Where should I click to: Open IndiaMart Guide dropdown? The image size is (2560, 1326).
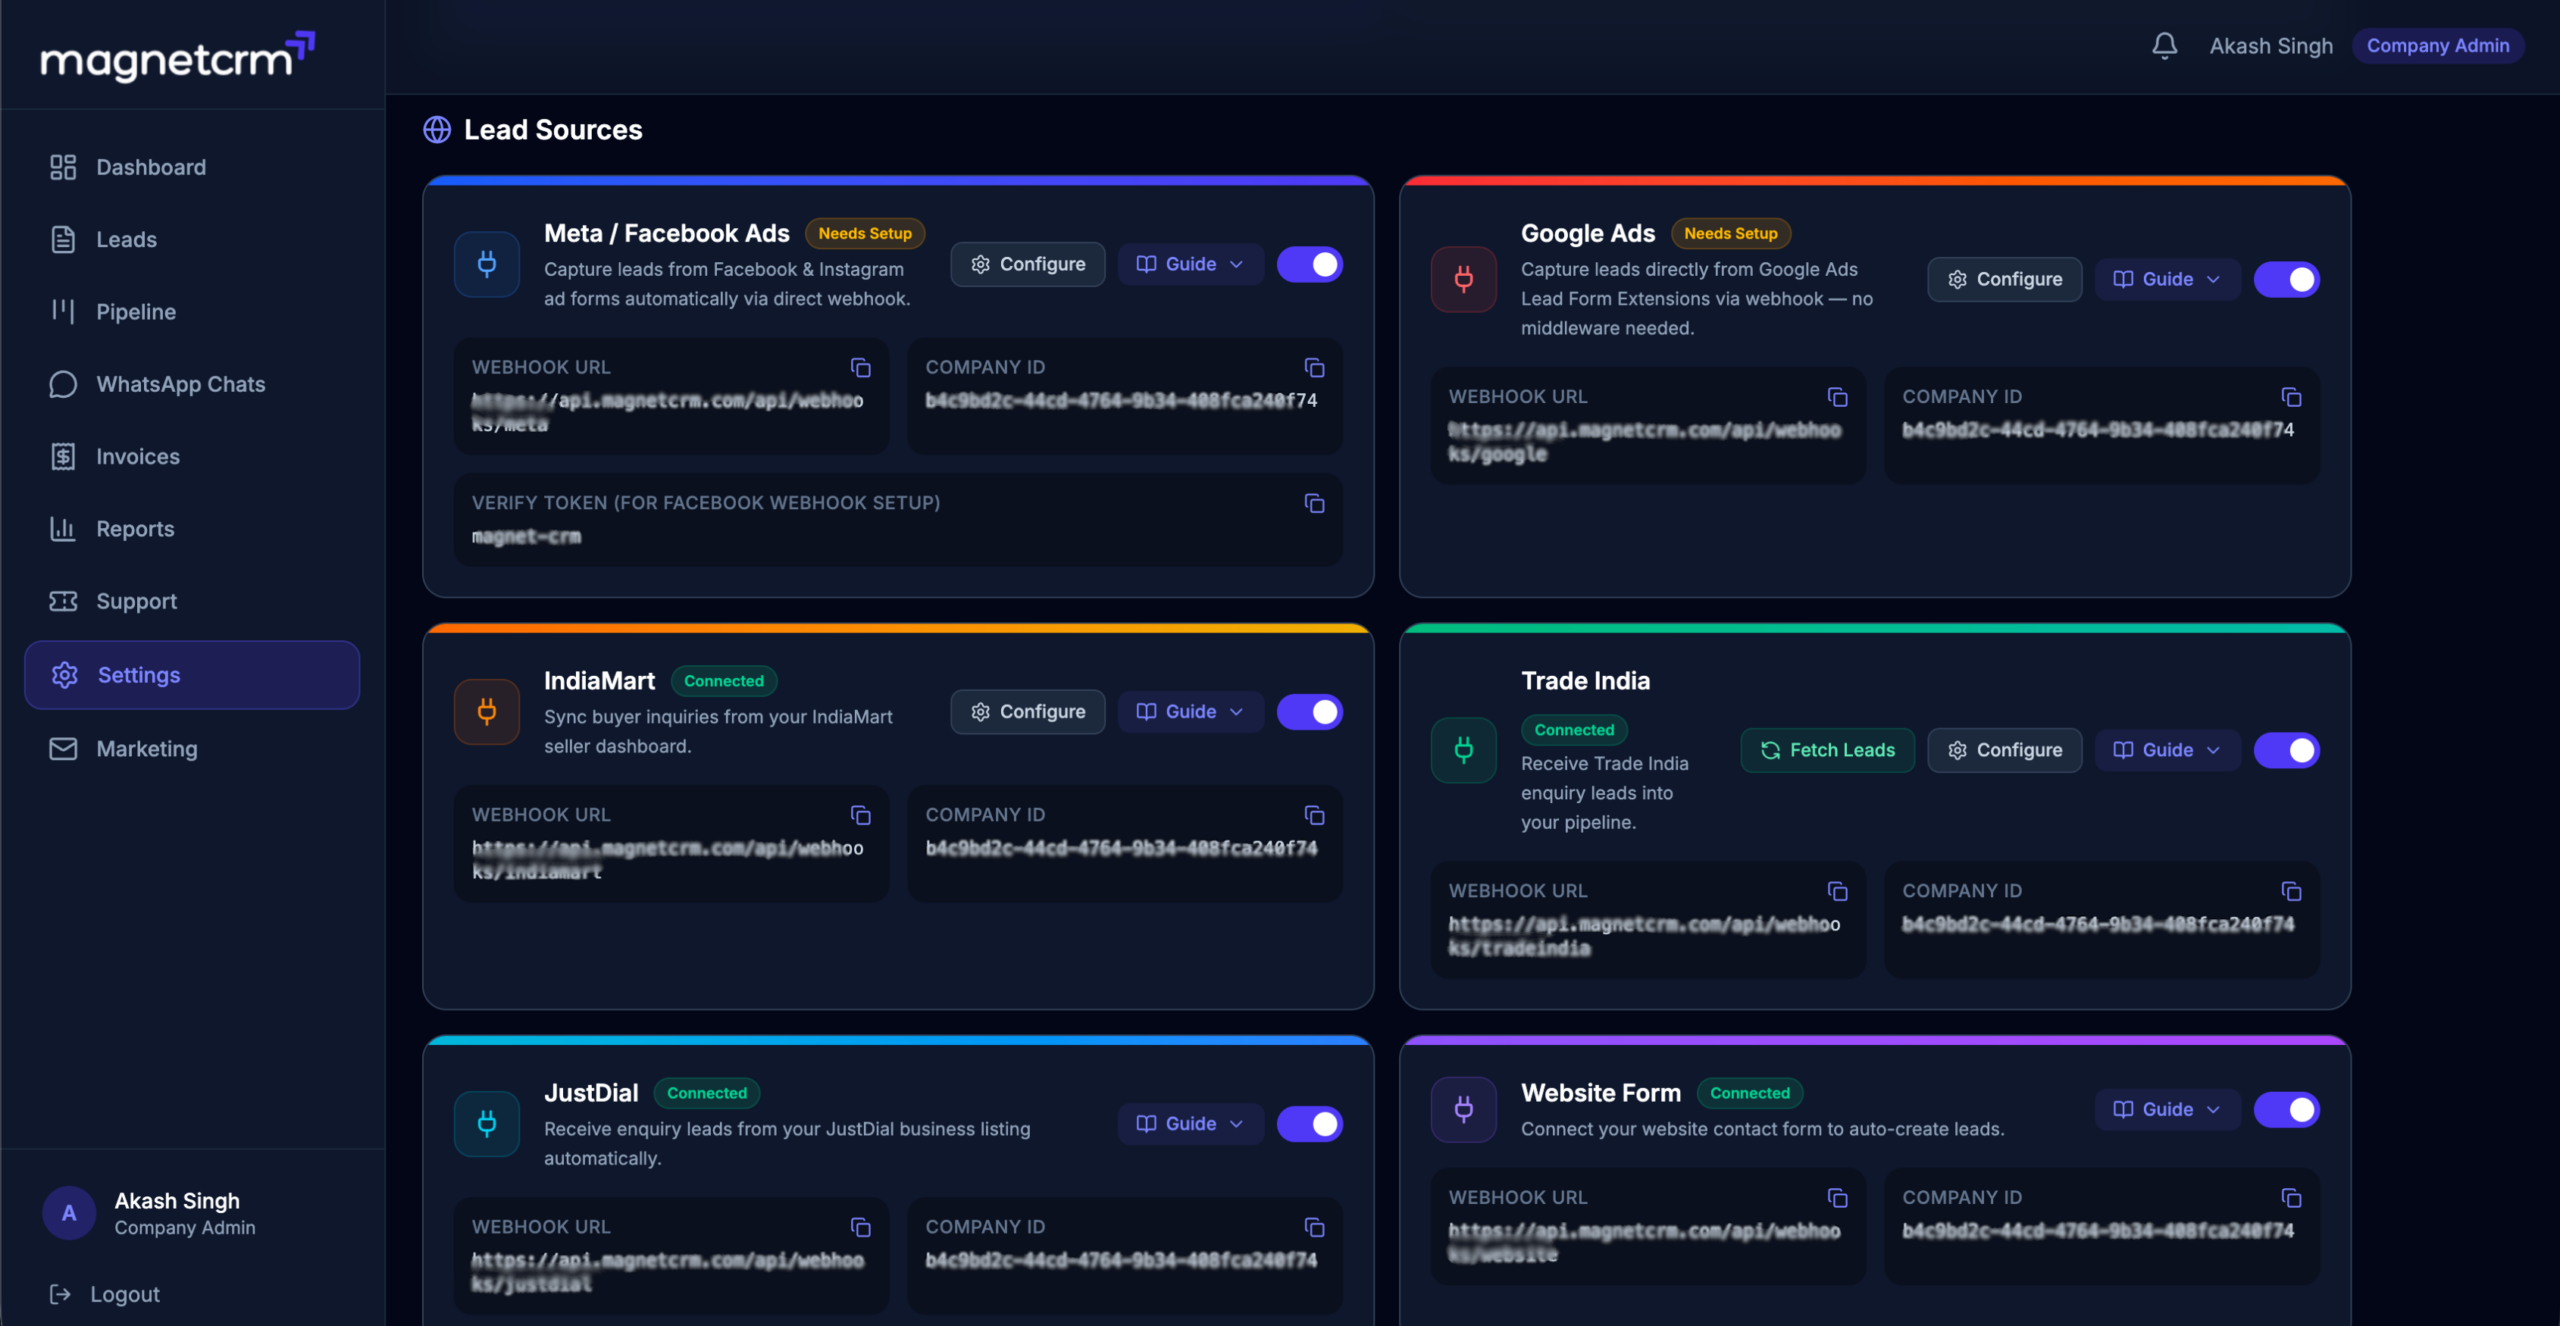tap(1191, 712)
